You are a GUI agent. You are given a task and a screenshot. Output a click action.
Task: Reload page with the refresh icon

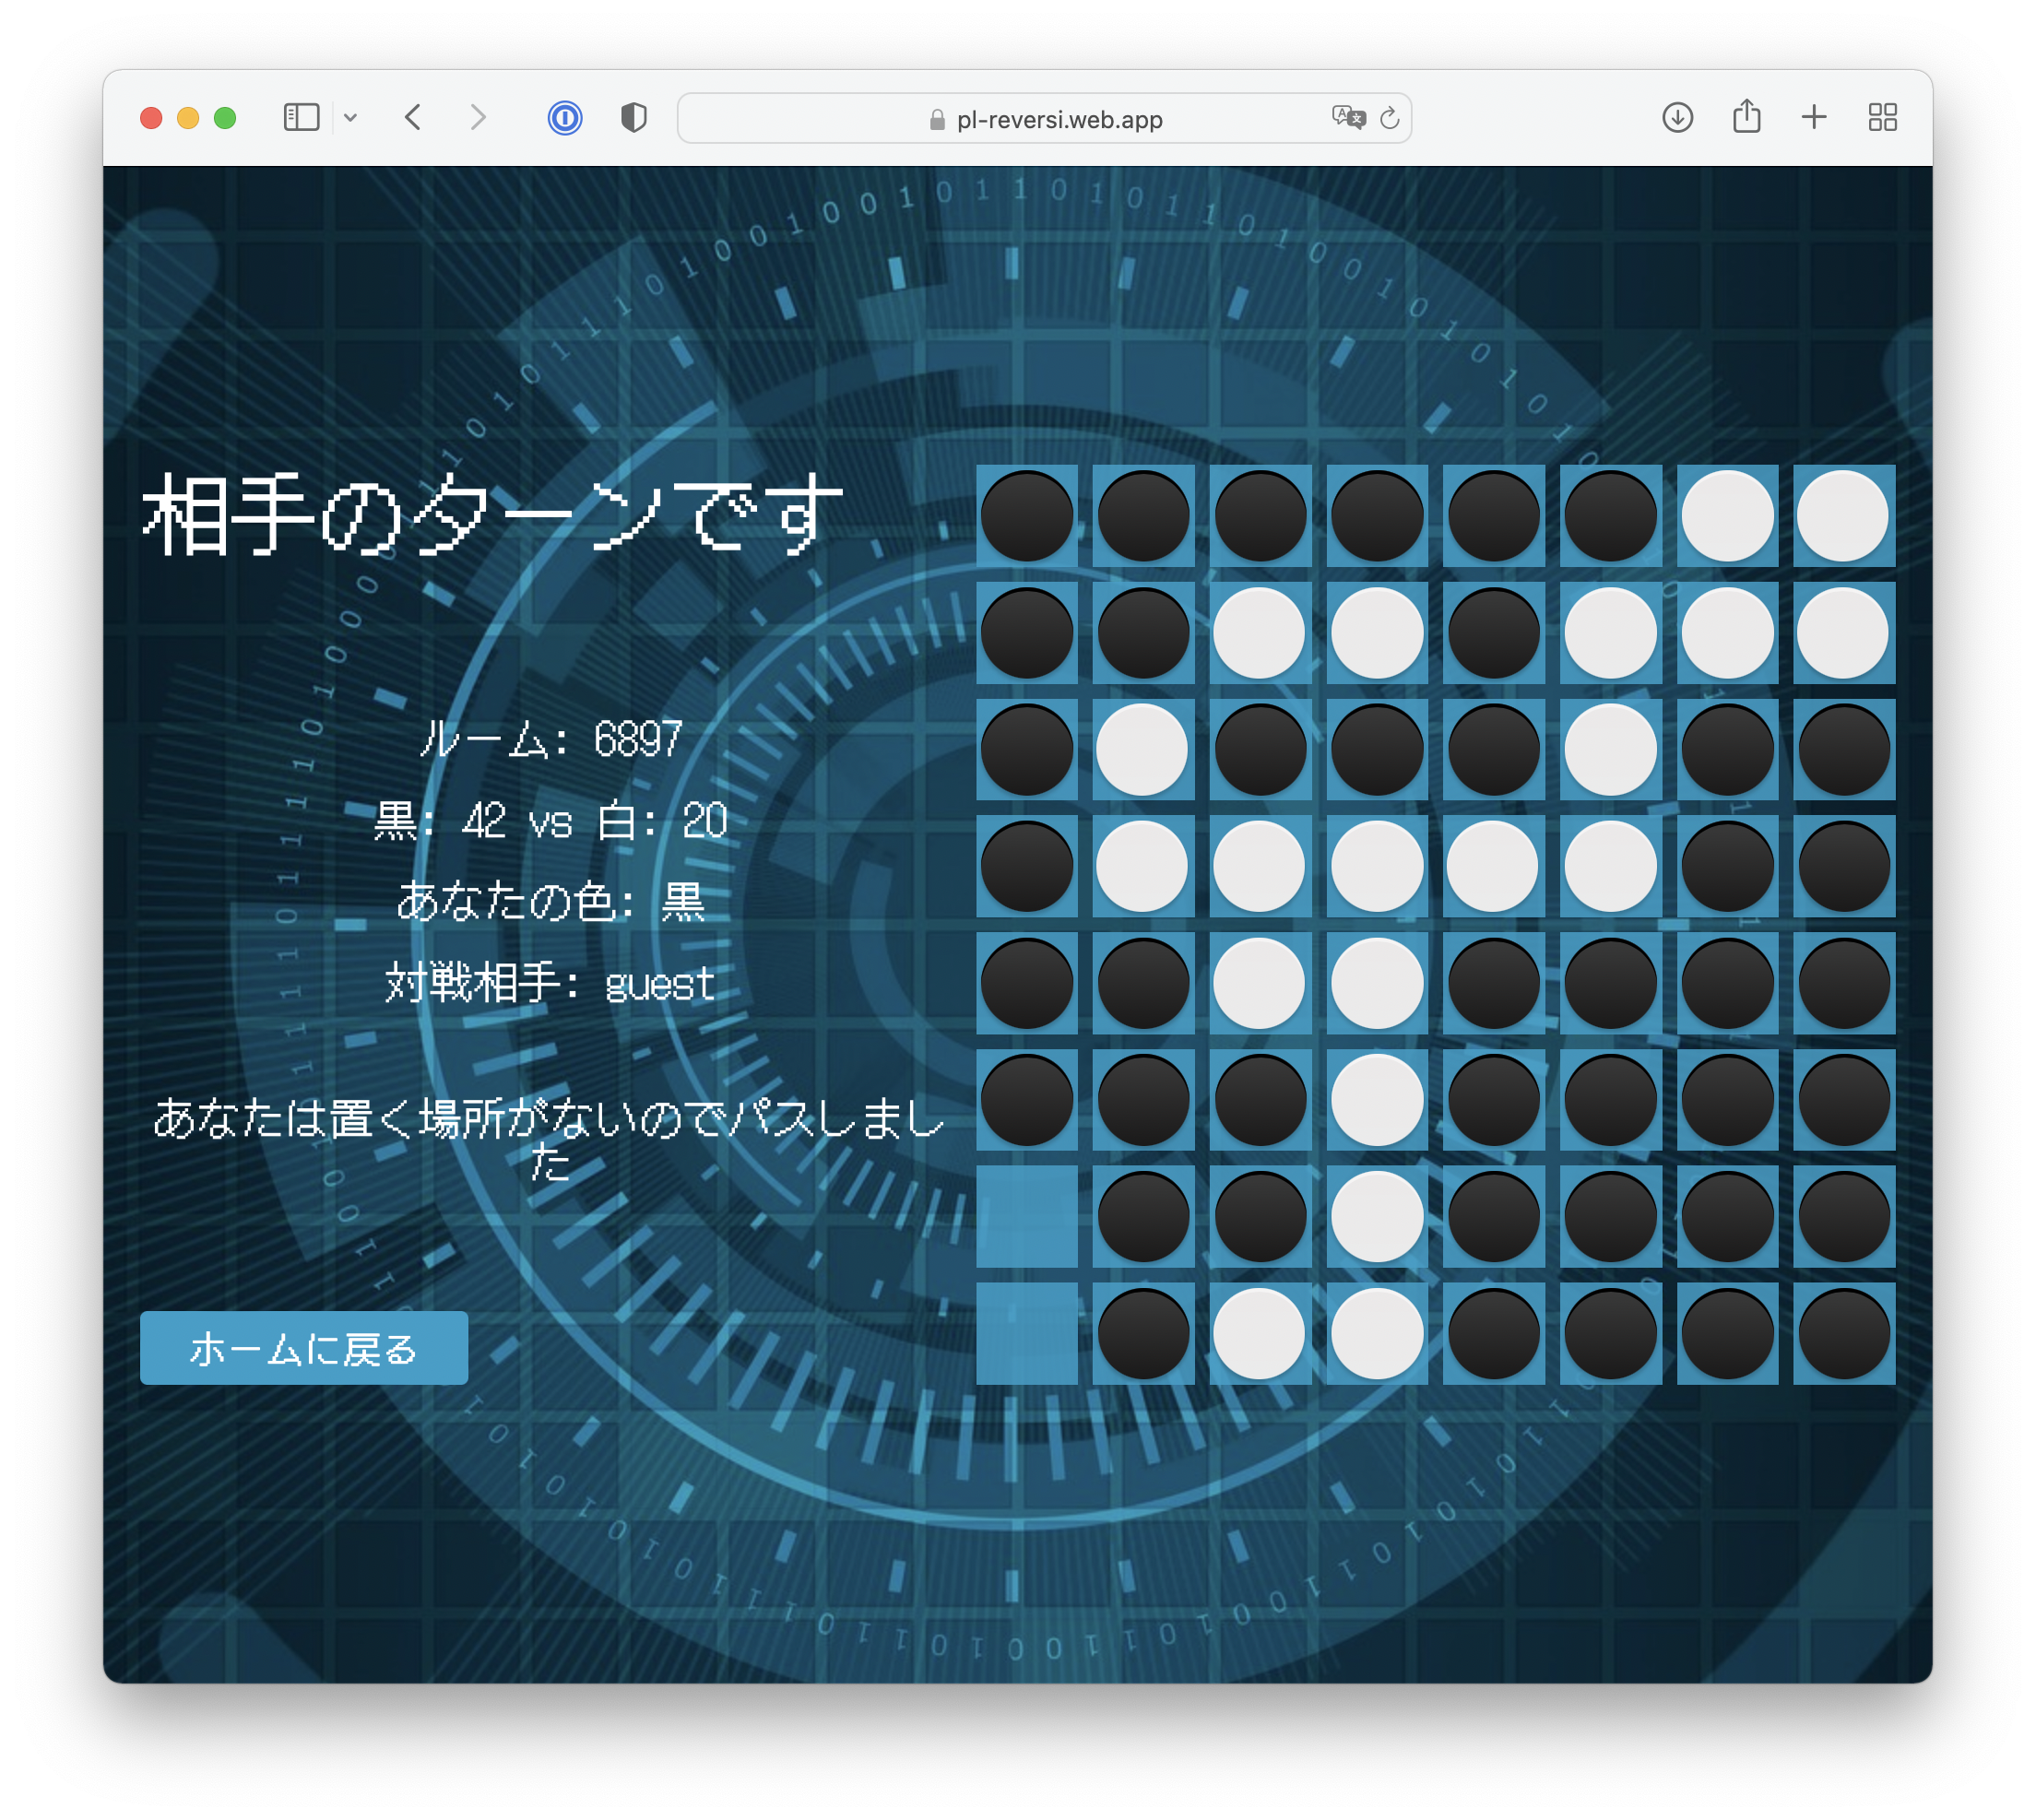(x=1389, y=119)
